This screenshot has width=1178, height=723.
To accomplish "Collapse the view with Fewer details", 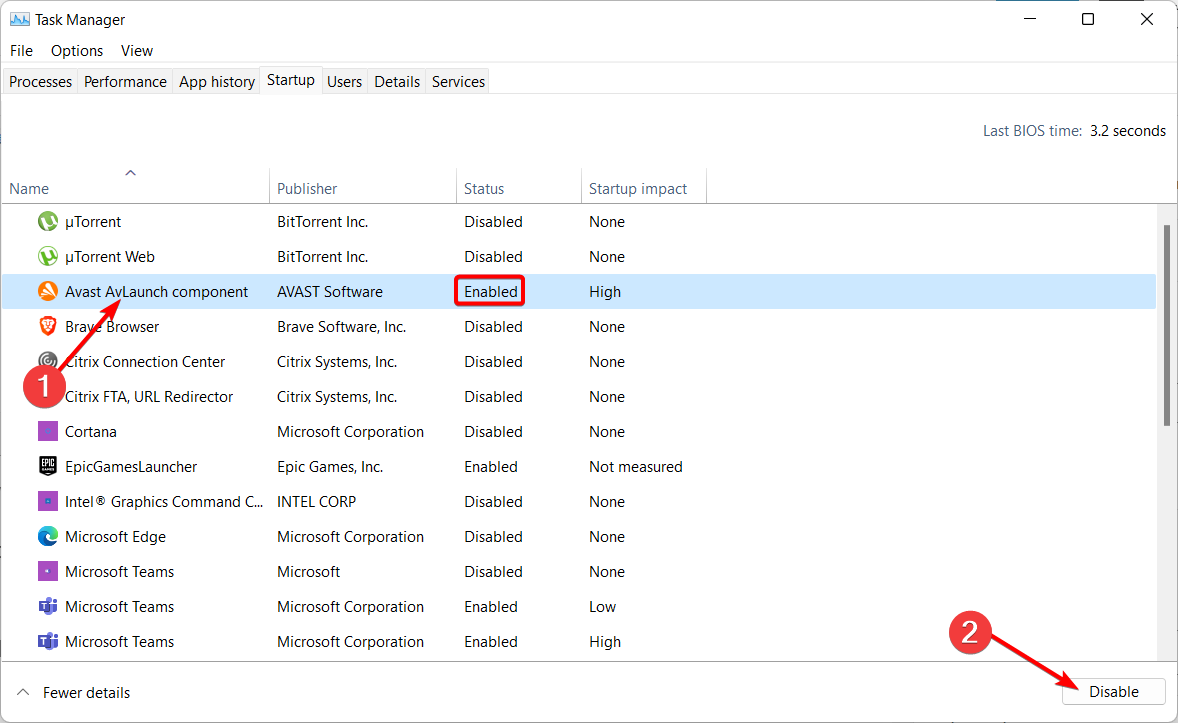I will 74,692.
